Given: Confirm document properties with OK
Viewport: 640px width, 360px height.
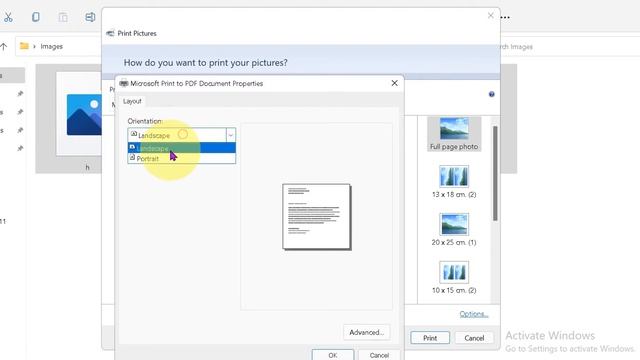Looking at the screenshot, I should (x=333, y=355).
